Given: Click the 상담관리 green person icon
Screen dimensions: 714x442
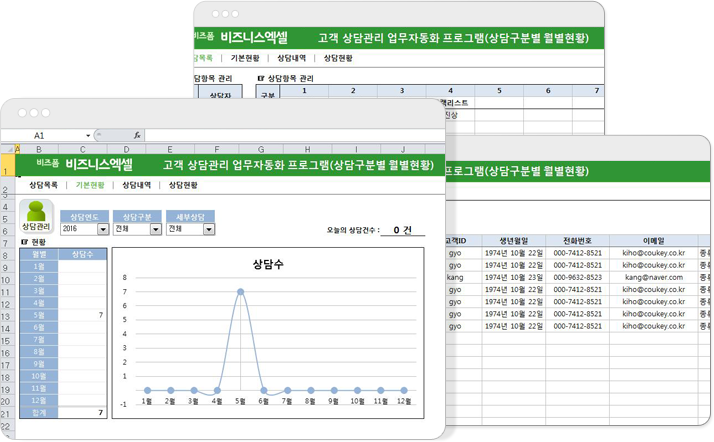Looking at the screenshot, I should coord(36,216).
